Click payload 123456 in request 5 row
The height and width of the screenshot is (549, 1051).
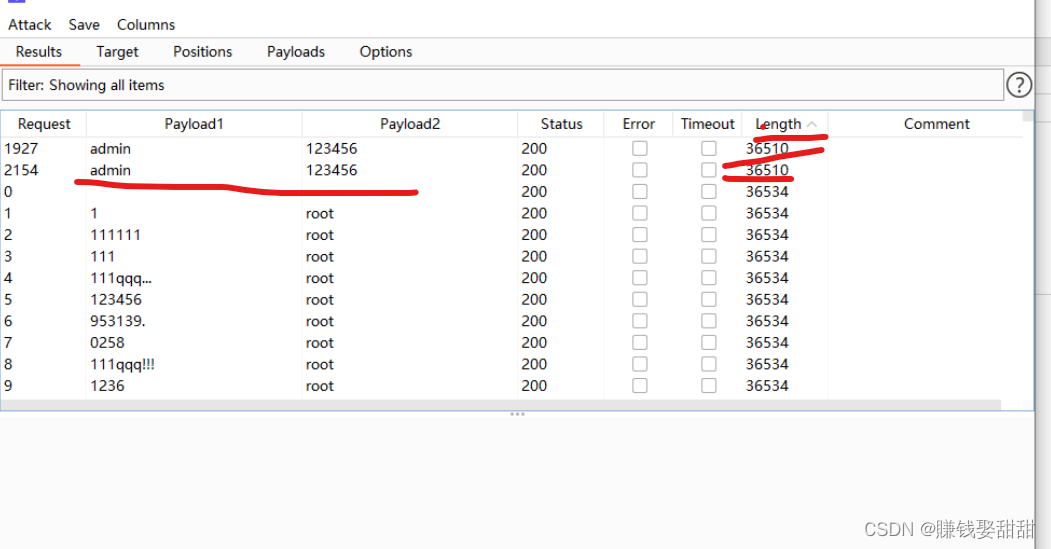point(116,299)
